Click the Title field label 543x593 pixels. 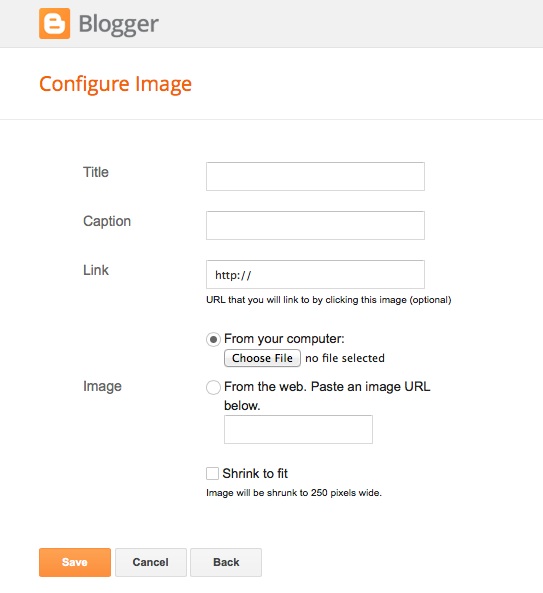(96, 172)
